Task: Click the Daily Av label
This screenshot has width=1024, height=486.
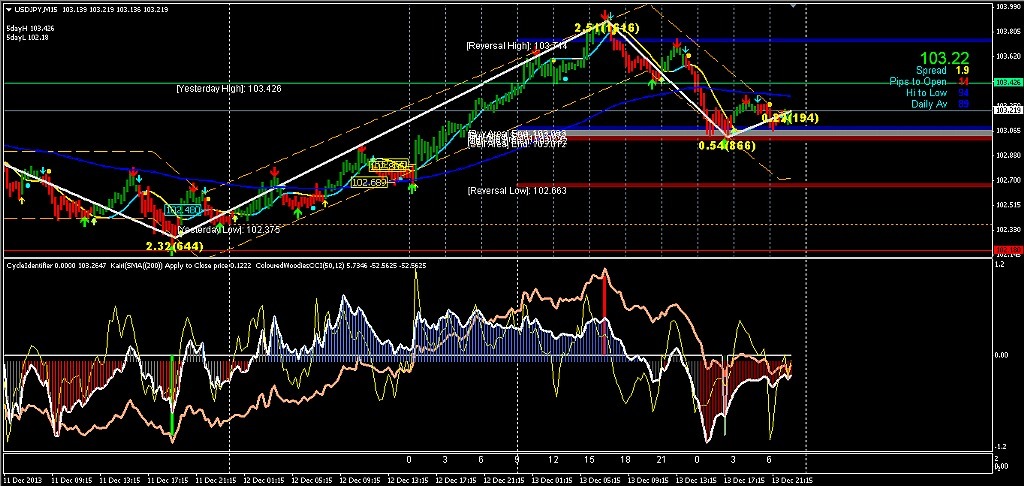Action: coord(927,105)
